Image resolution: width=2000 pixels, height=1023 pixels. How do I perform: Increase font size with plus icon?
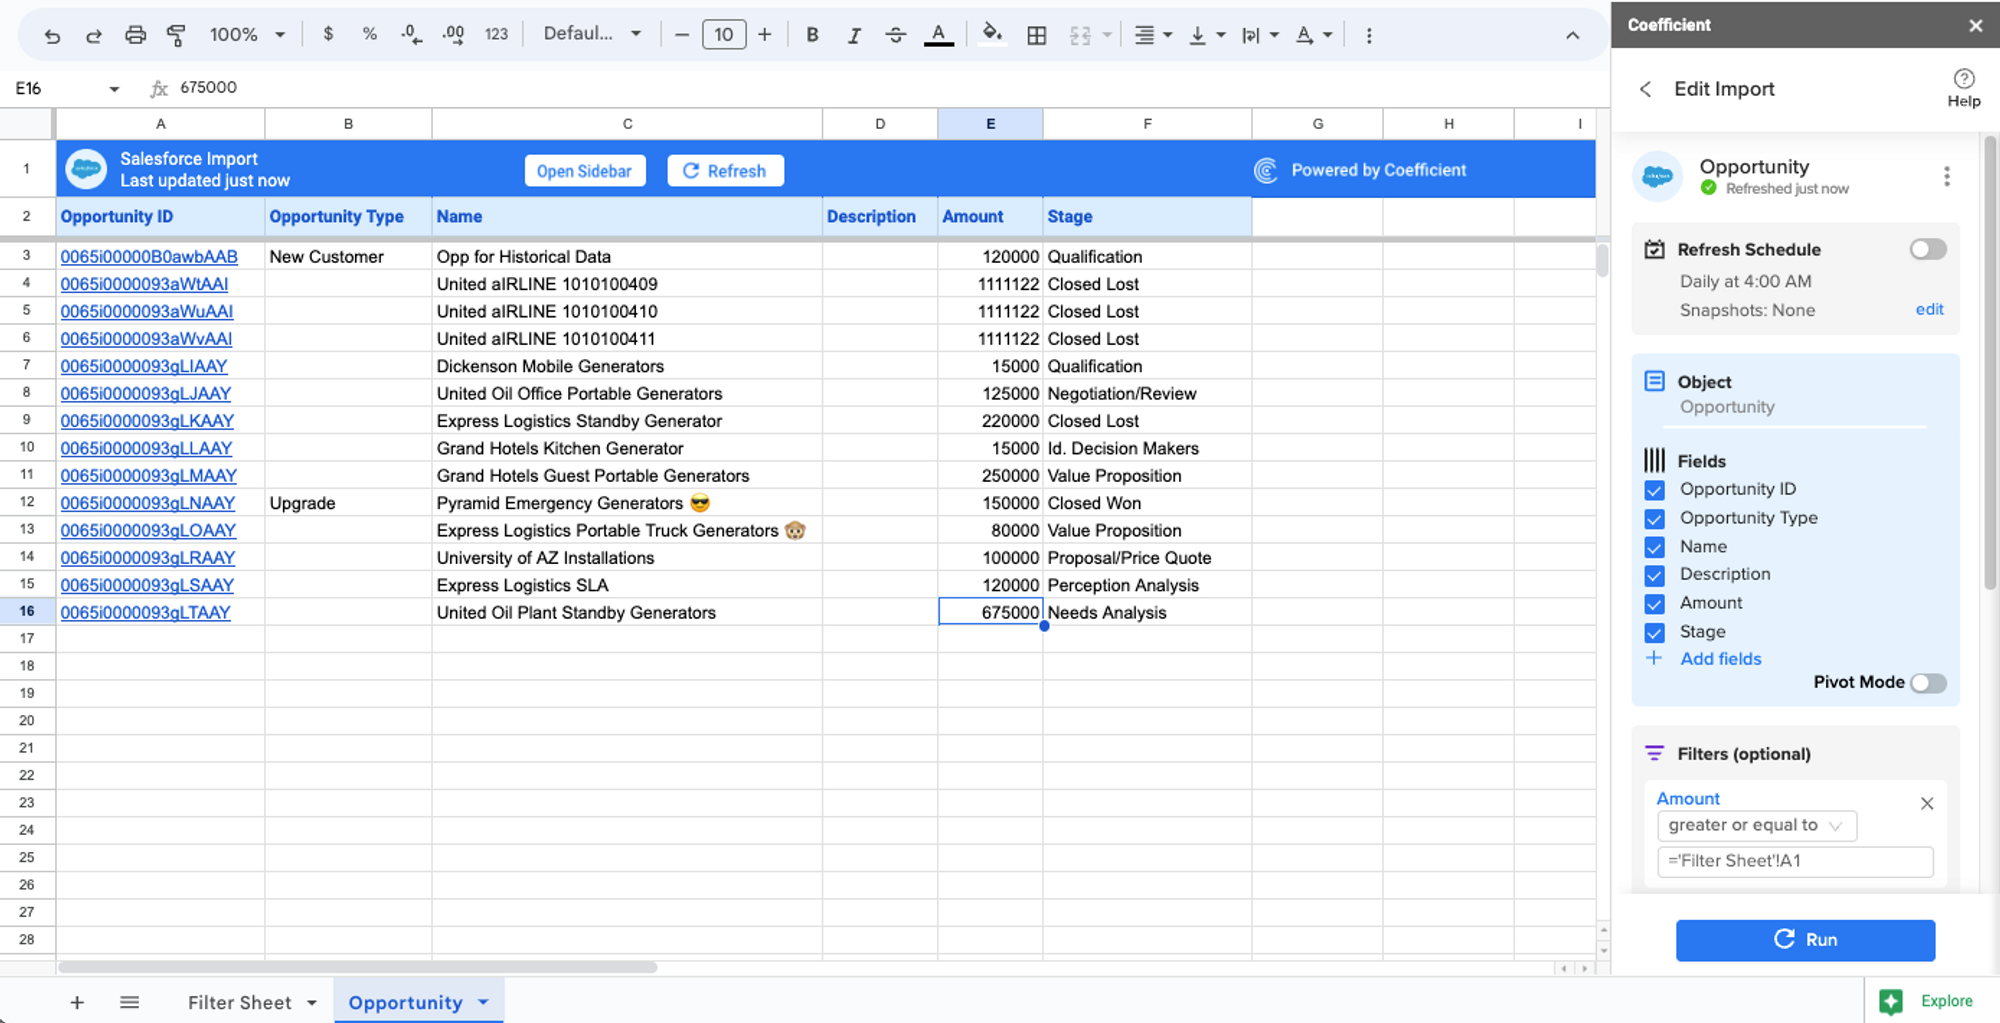click(765, 35)
